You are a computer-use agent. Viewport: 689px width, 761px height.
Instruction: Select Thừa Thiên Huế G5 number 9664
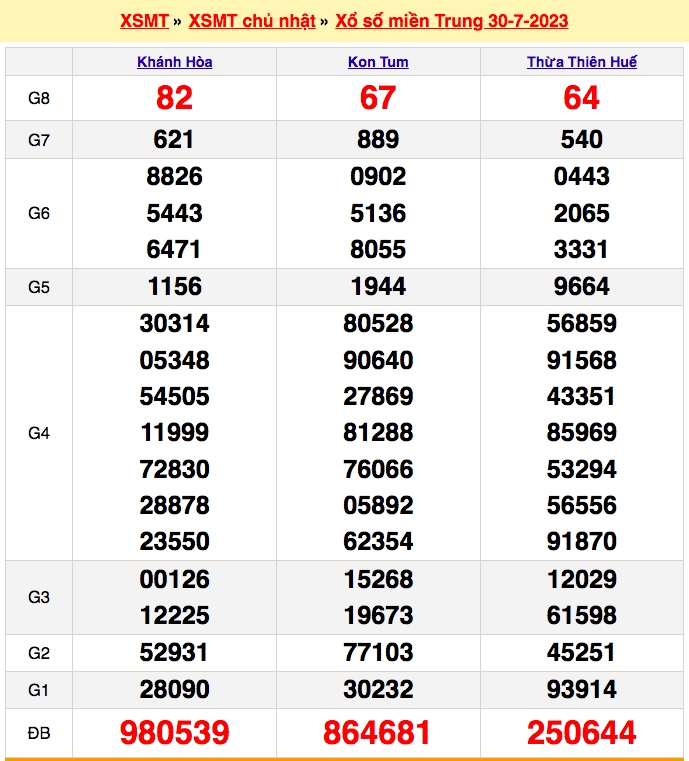click(581, 286)
